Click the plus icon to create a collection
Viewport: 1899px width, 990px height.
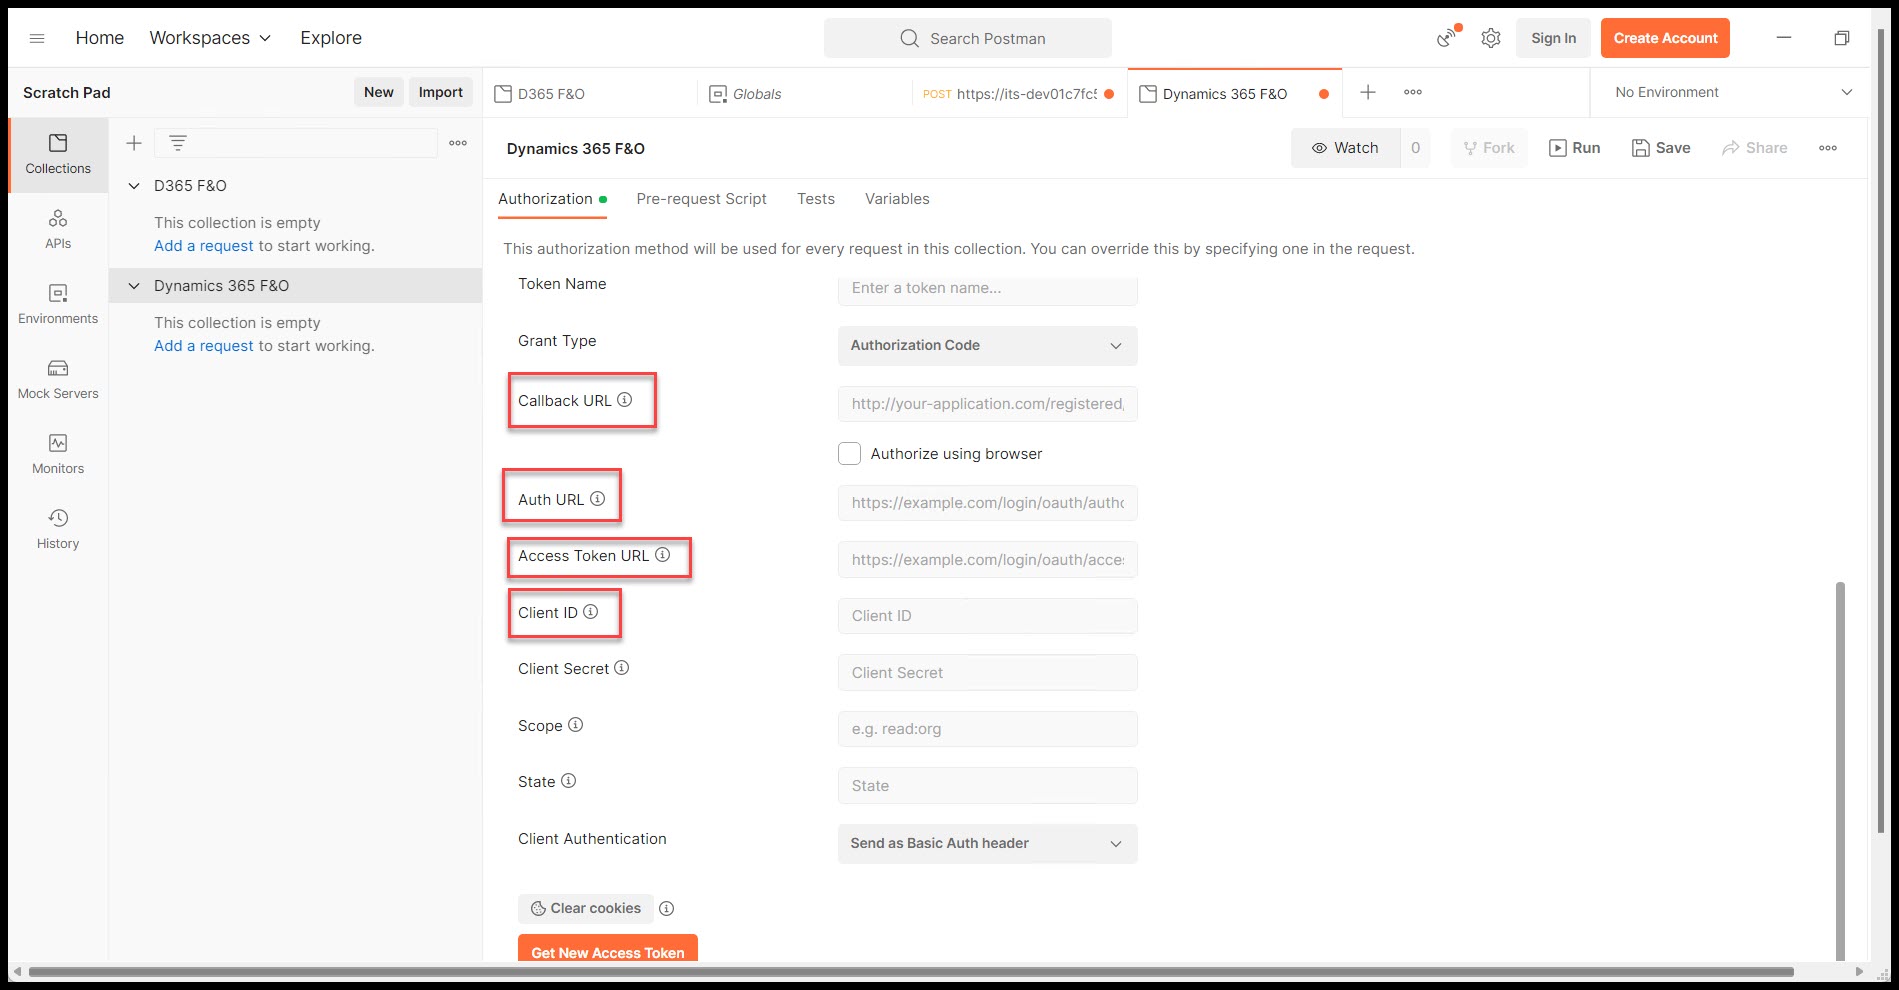[134, 143]
